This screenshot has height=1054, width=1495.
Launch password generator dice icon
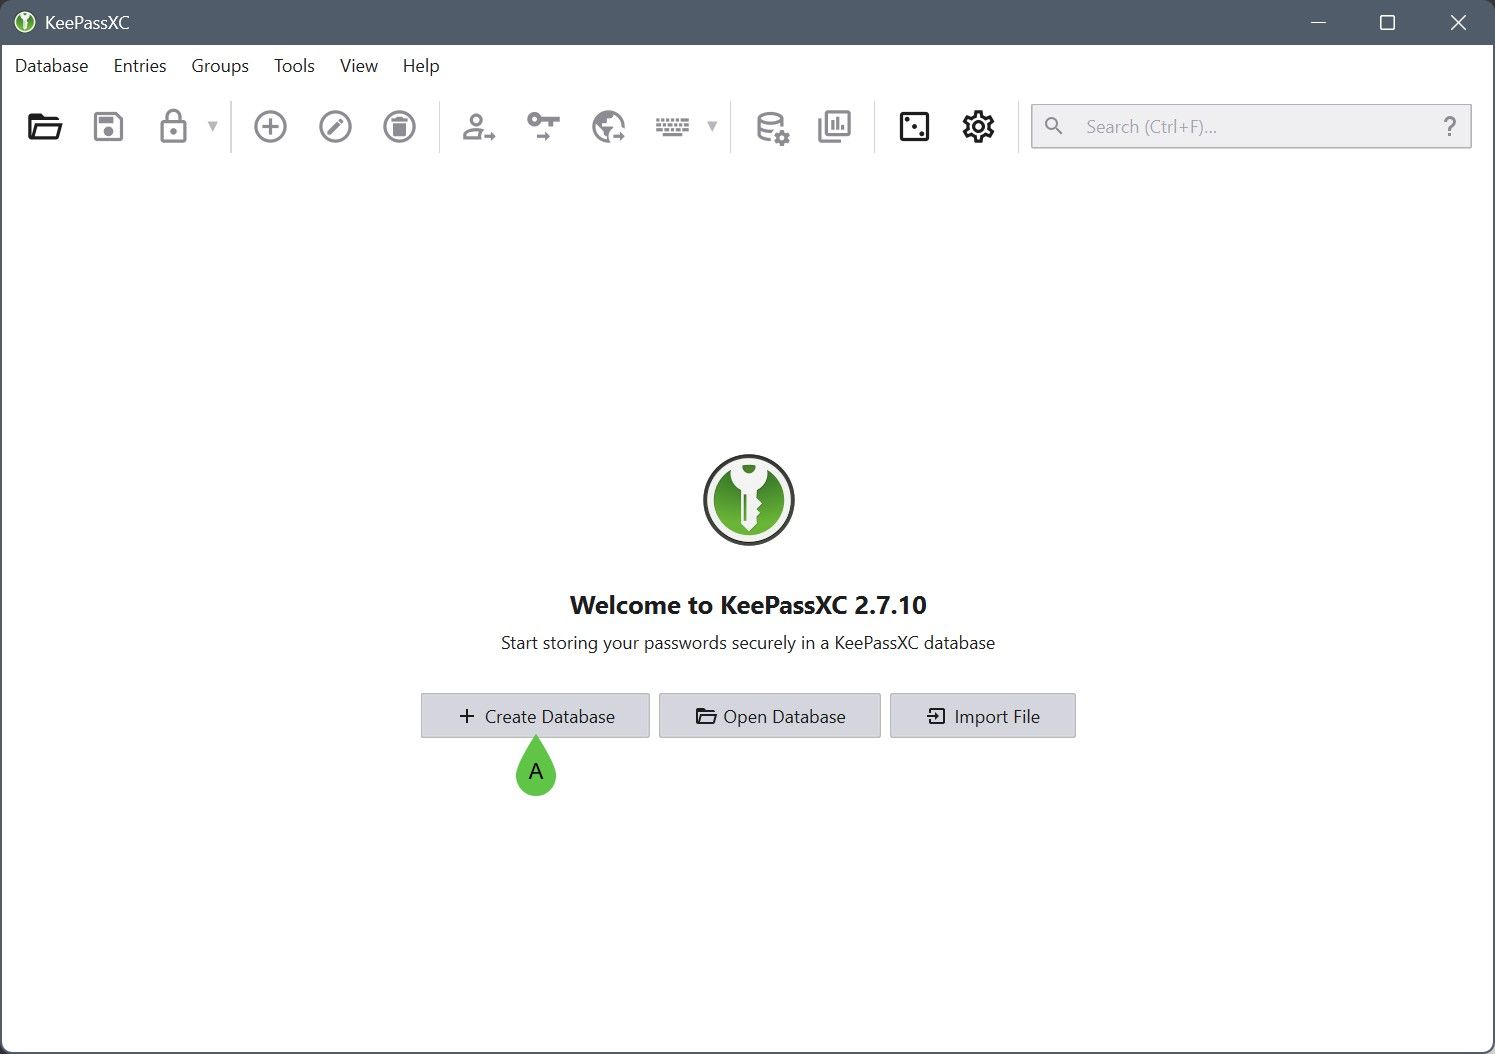click(914, 127)
